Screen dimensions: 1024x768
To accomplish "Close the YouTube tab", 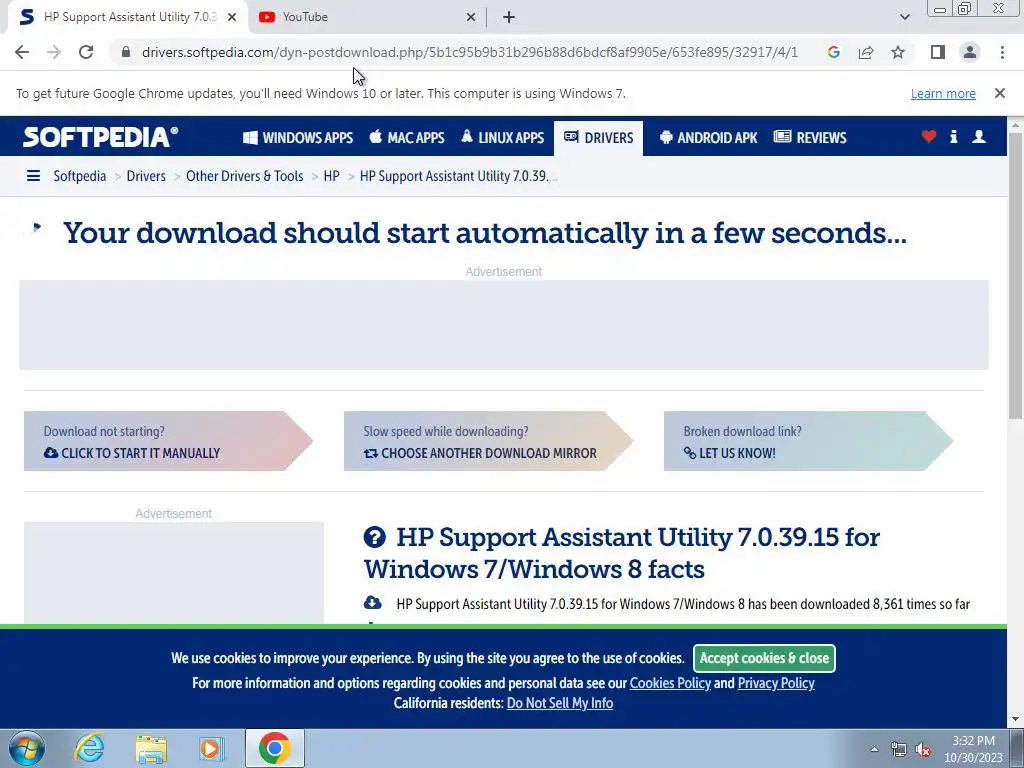I will (x=471, y=17).
